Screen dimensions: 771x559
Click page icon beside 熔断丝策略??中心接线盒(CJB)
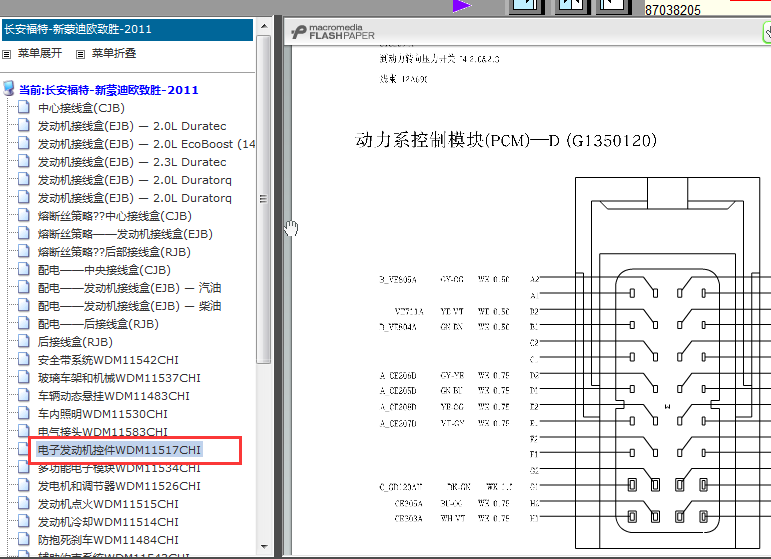point(24,215)
